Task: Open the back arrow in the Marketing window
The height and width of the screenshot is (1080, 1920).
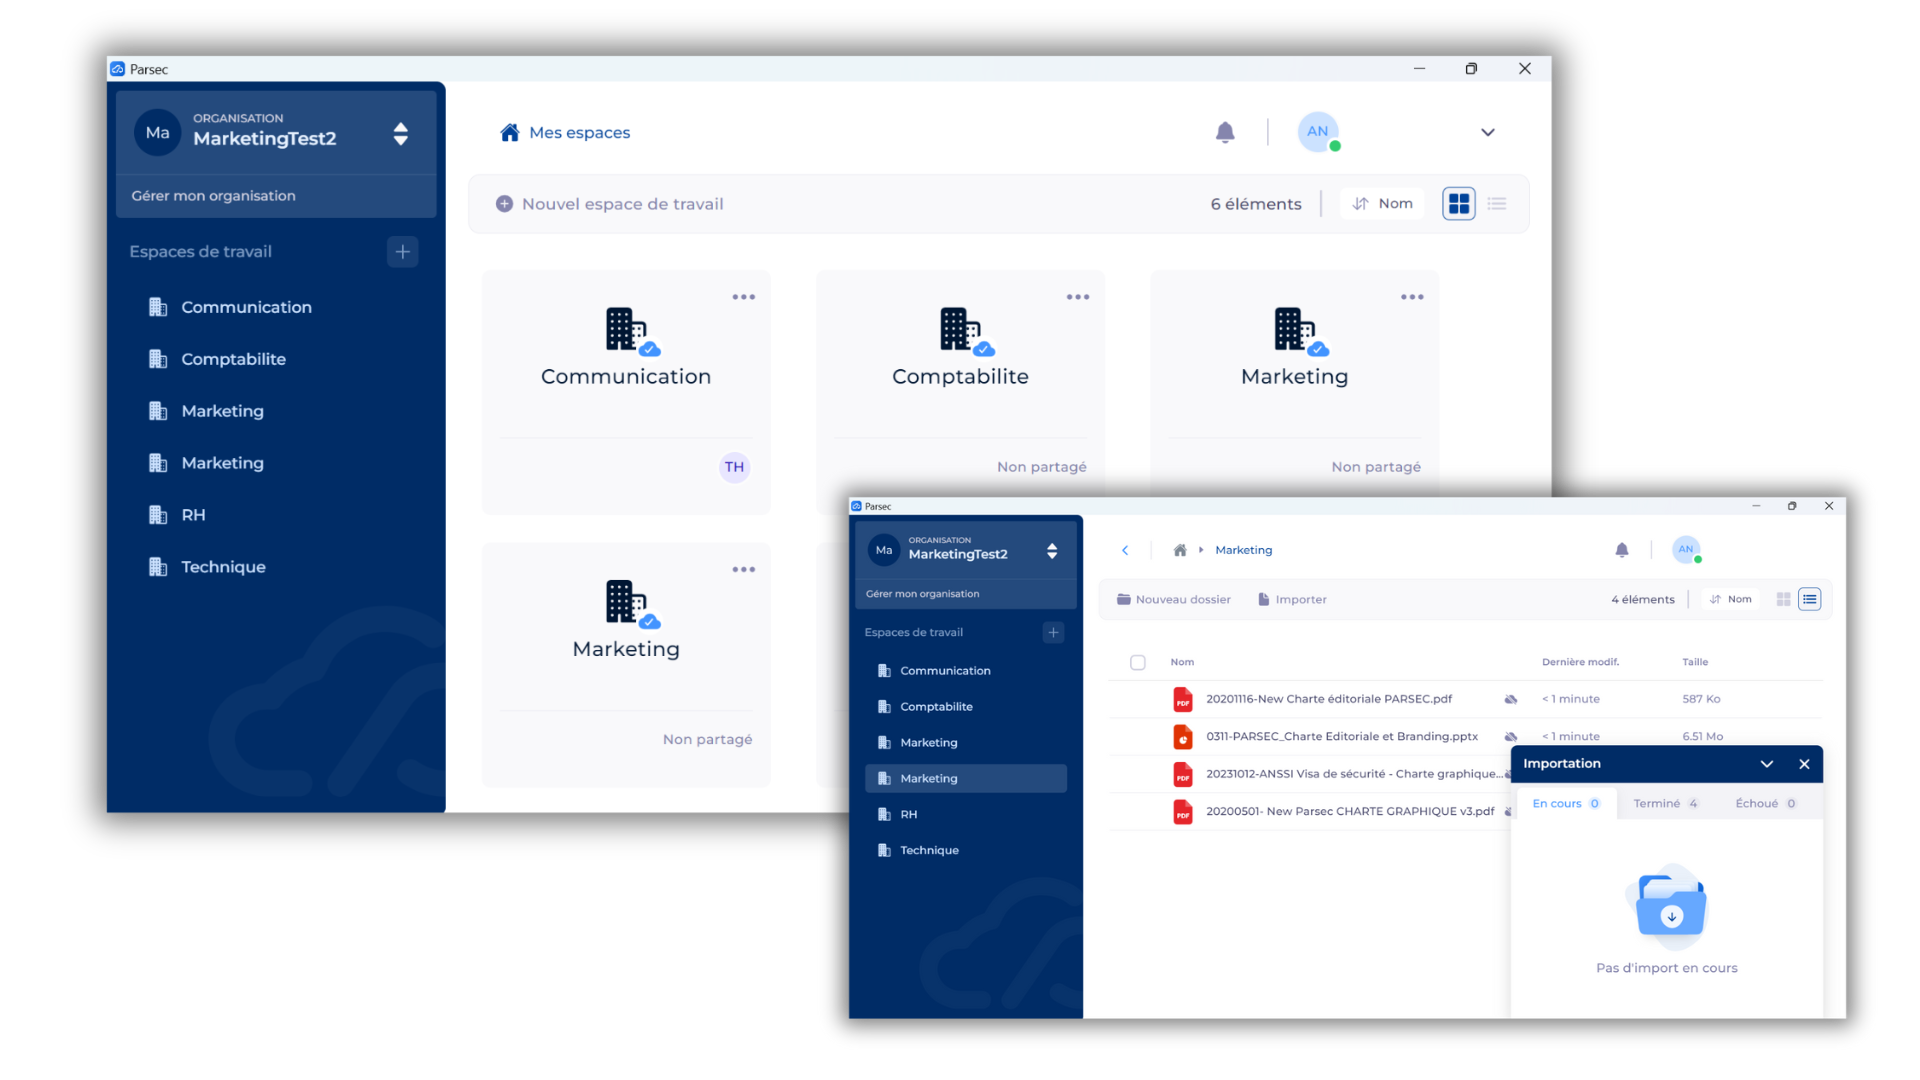Action: tap(1124, 550)
